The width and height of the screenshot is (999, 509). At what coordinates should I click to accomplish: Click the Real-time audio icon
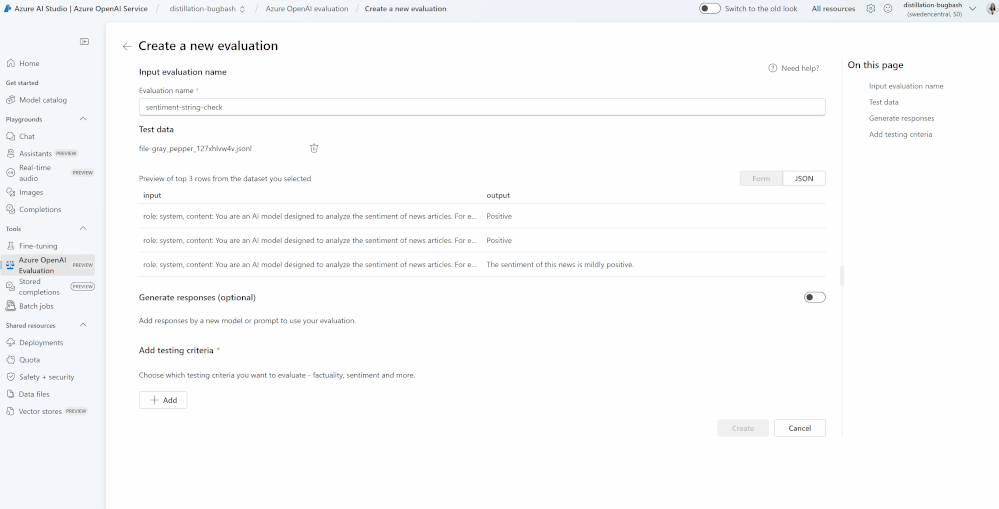(x=10, y=173)
